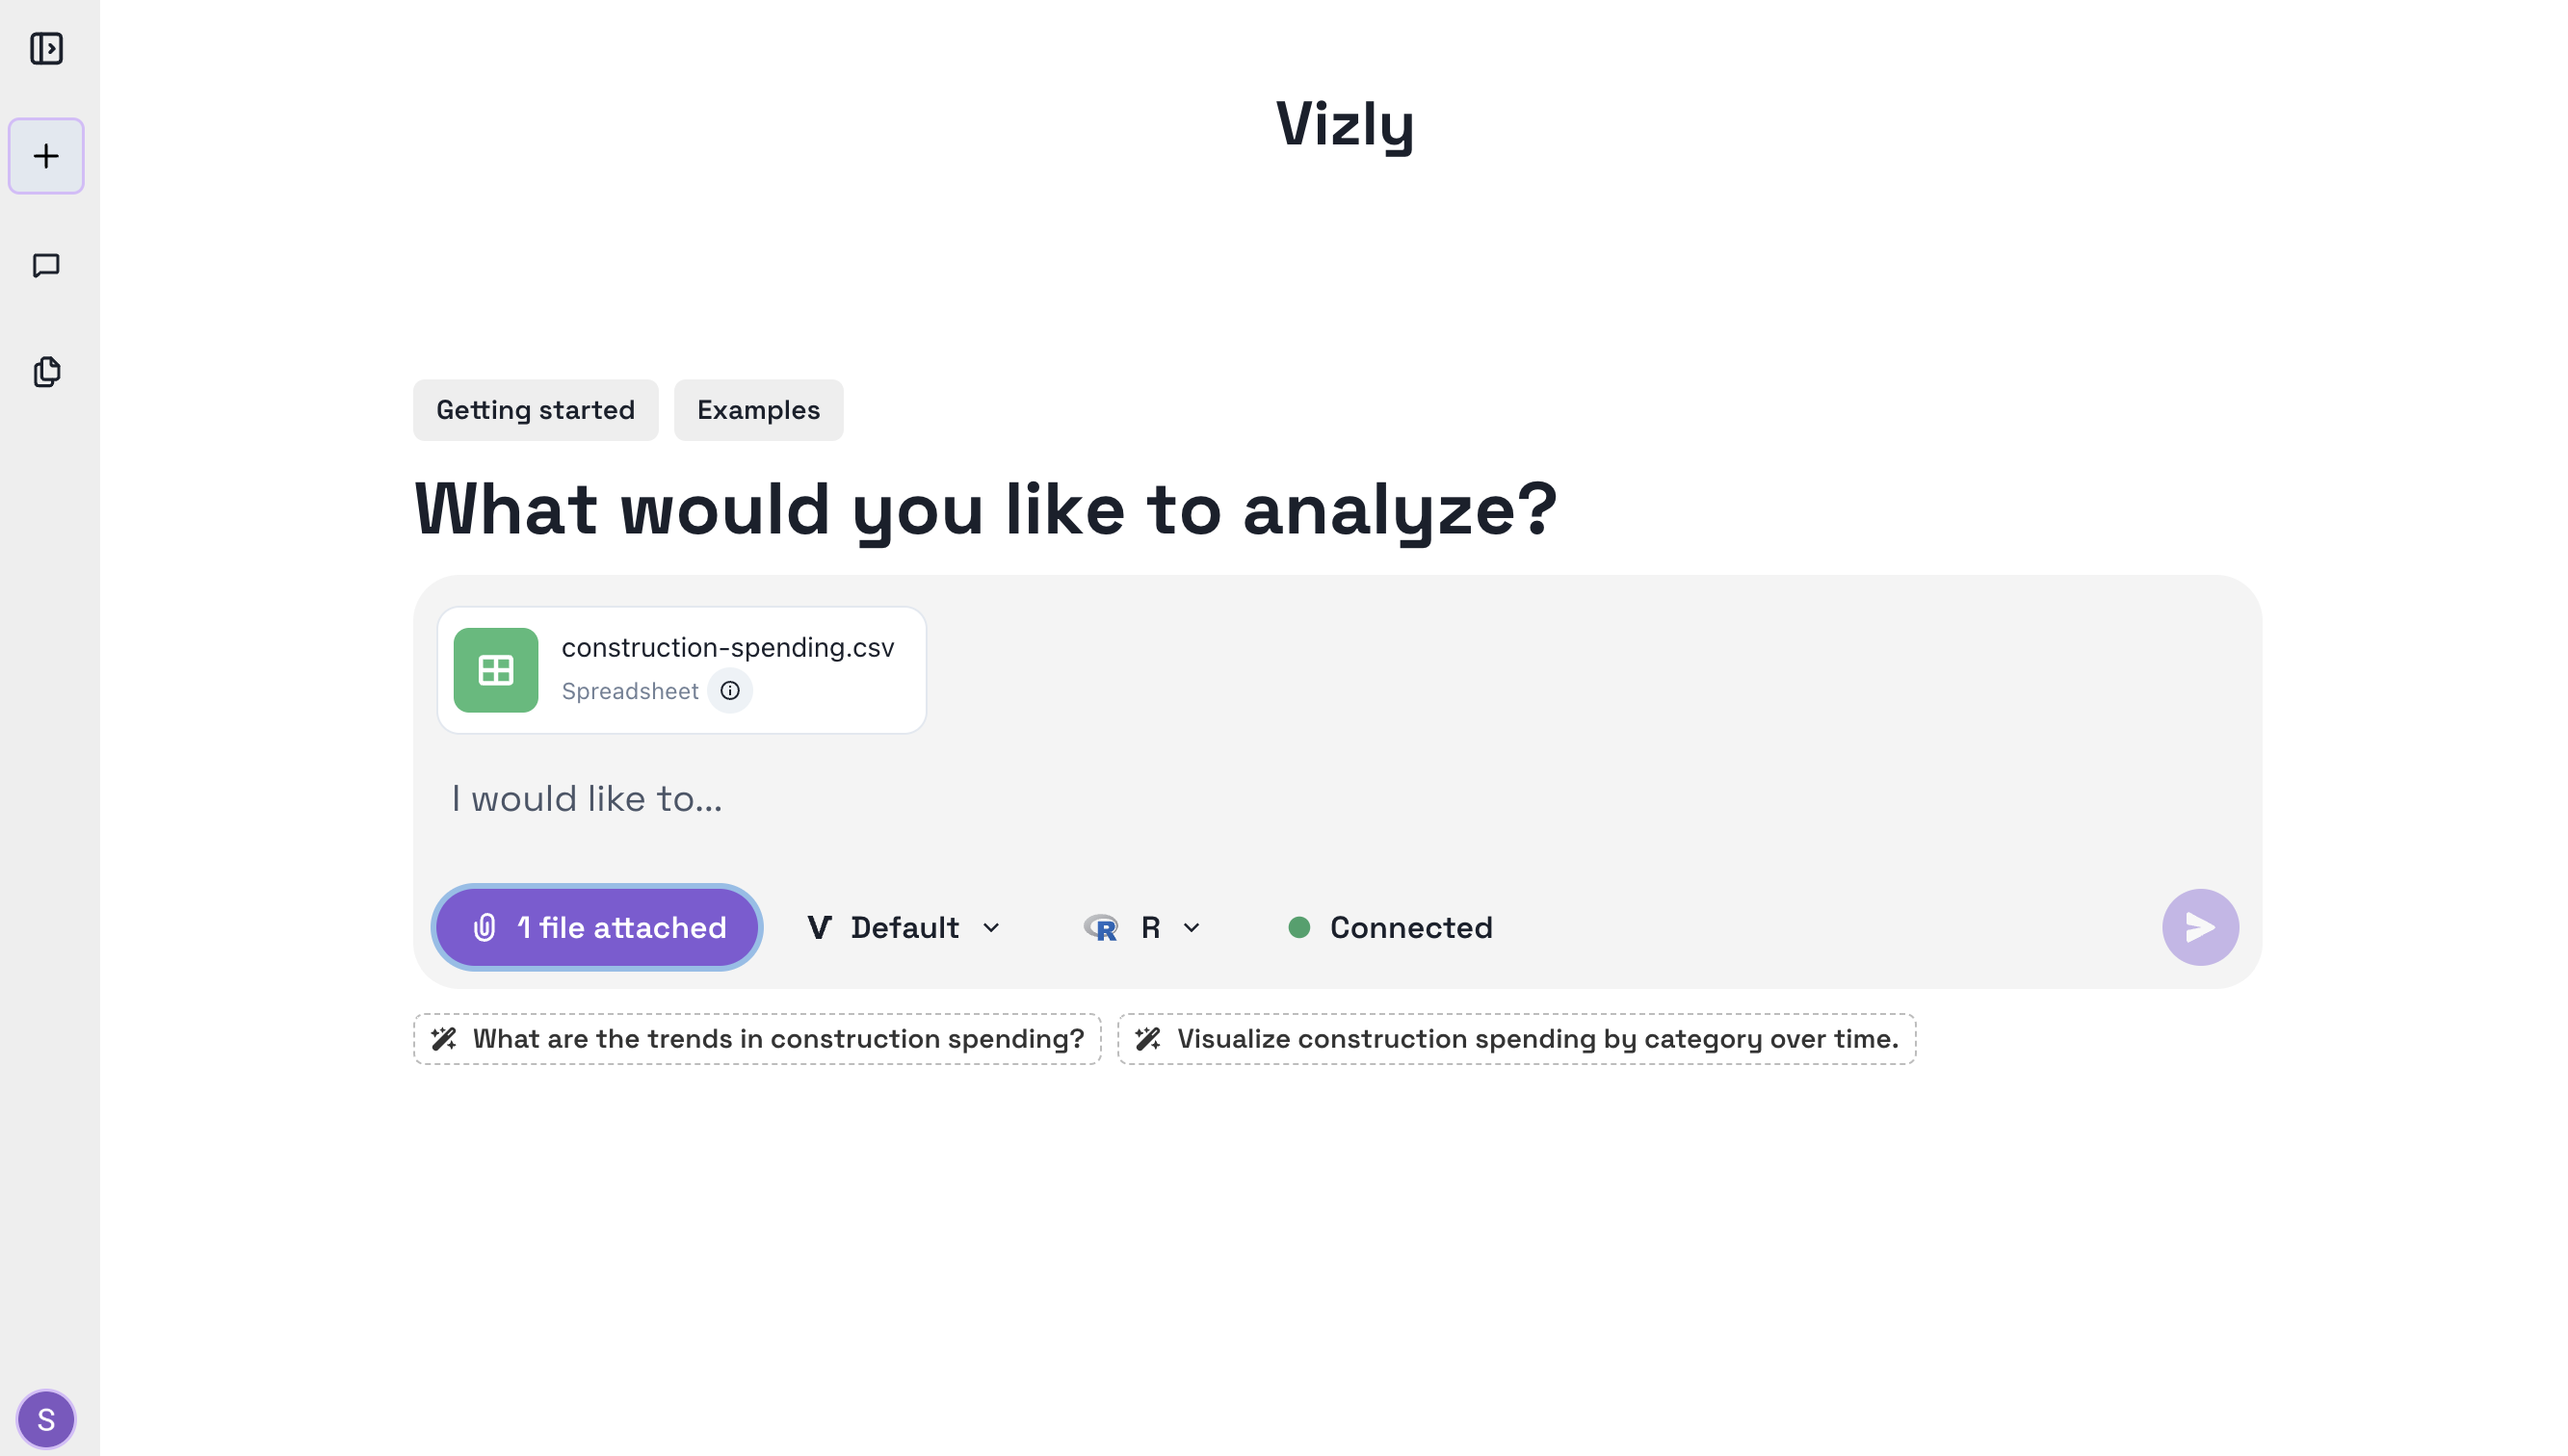Click the Vizly V logo by Default
Image resolution: width=2568 pixels, height=1456 pixels.
(820, 928)
